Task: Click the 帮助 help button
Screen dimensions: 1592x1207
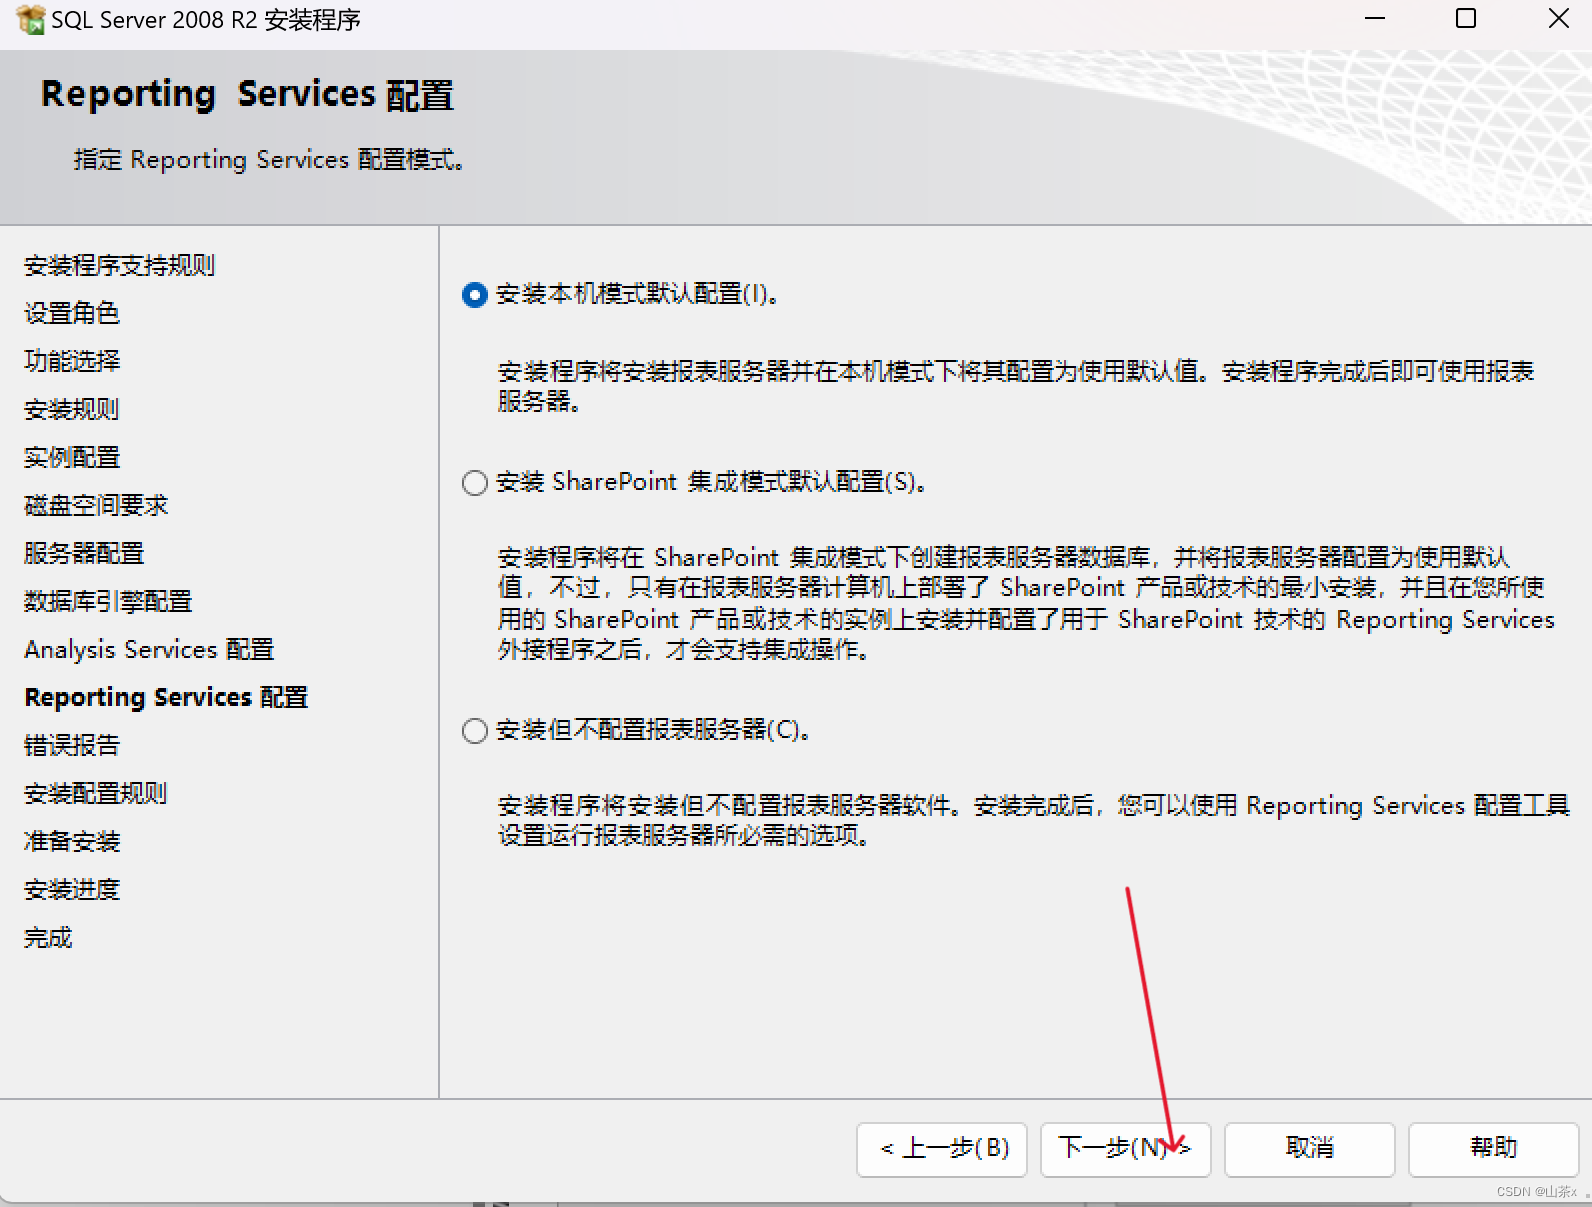Action: coord(1493,1149)
